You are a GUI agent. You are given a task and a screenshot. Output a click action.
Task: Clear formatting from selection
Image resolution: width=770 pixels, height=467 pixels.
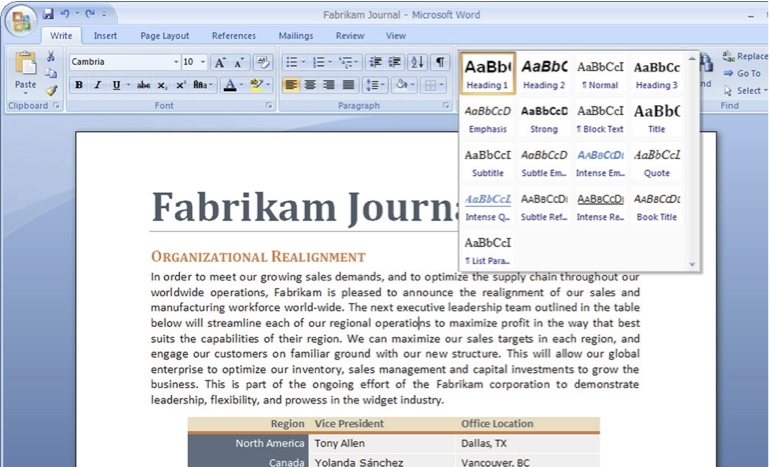263,62
